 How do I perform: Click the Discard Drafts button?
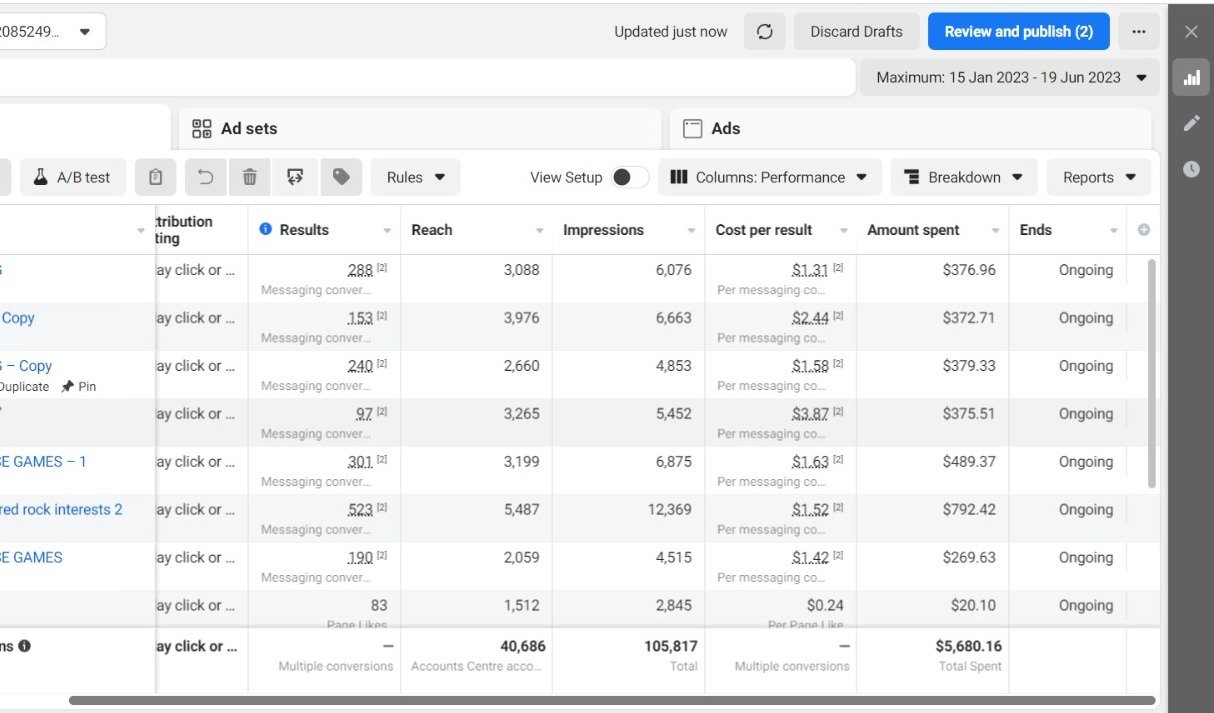856,32
